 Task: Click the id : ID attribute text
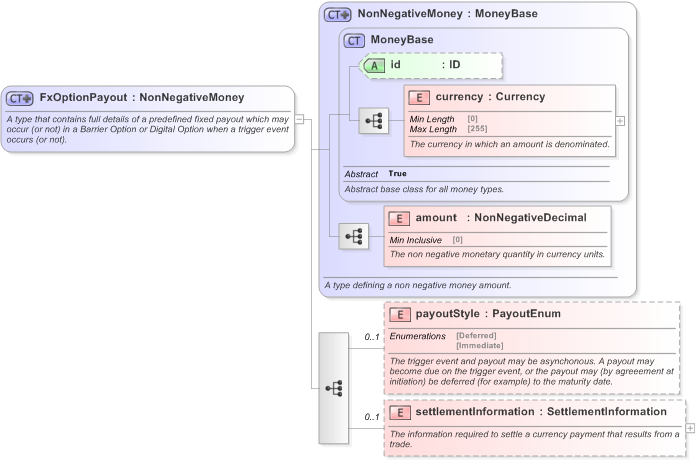tap(426, 65)
